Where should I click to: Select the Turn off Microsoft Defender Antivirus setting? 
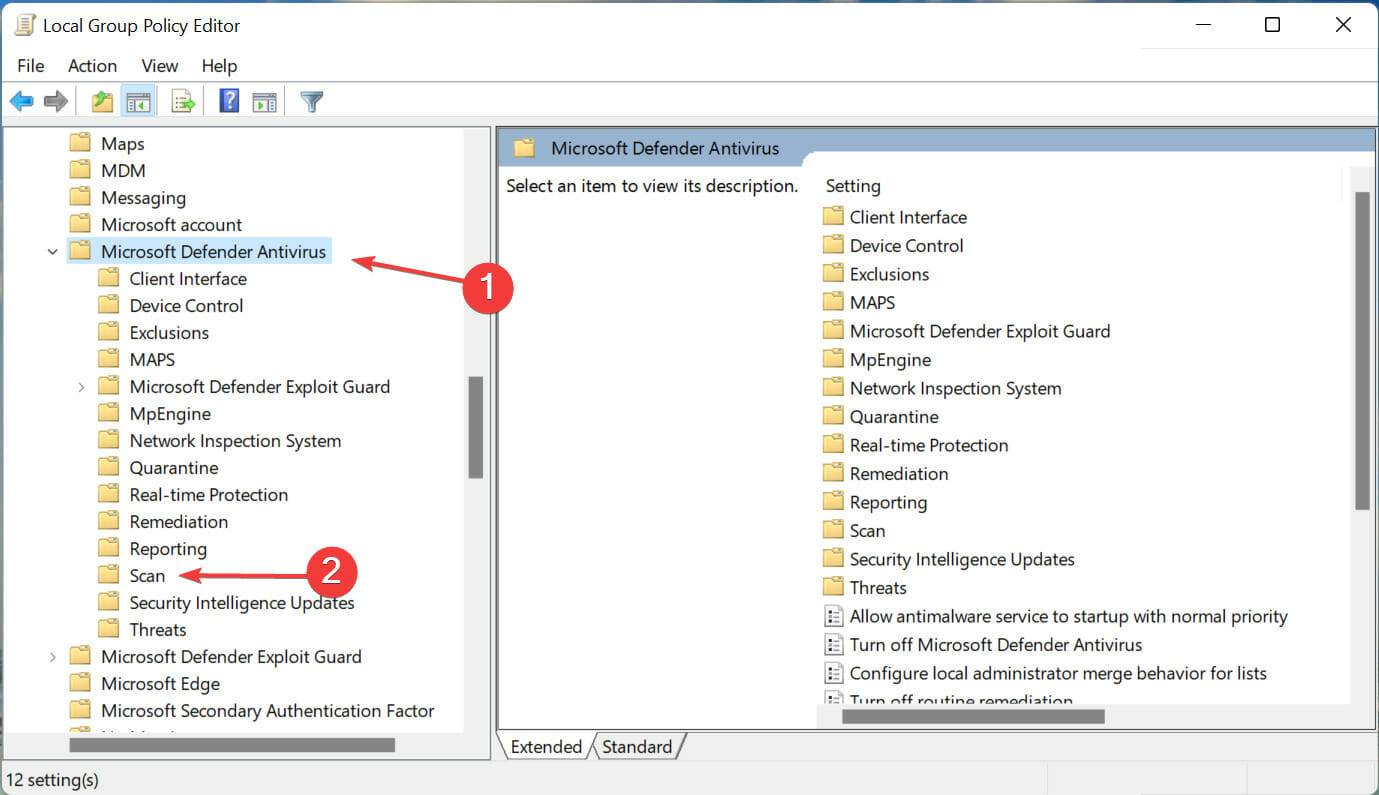[x=995, y=645]
